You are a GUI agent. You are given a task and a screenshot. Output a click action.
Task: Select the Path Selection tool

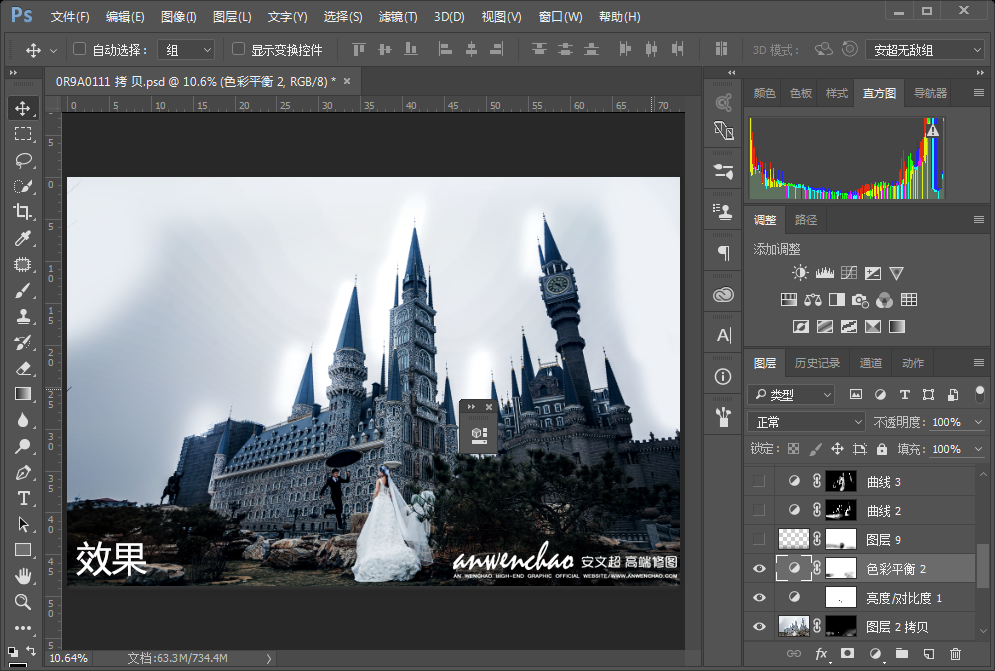23,524
